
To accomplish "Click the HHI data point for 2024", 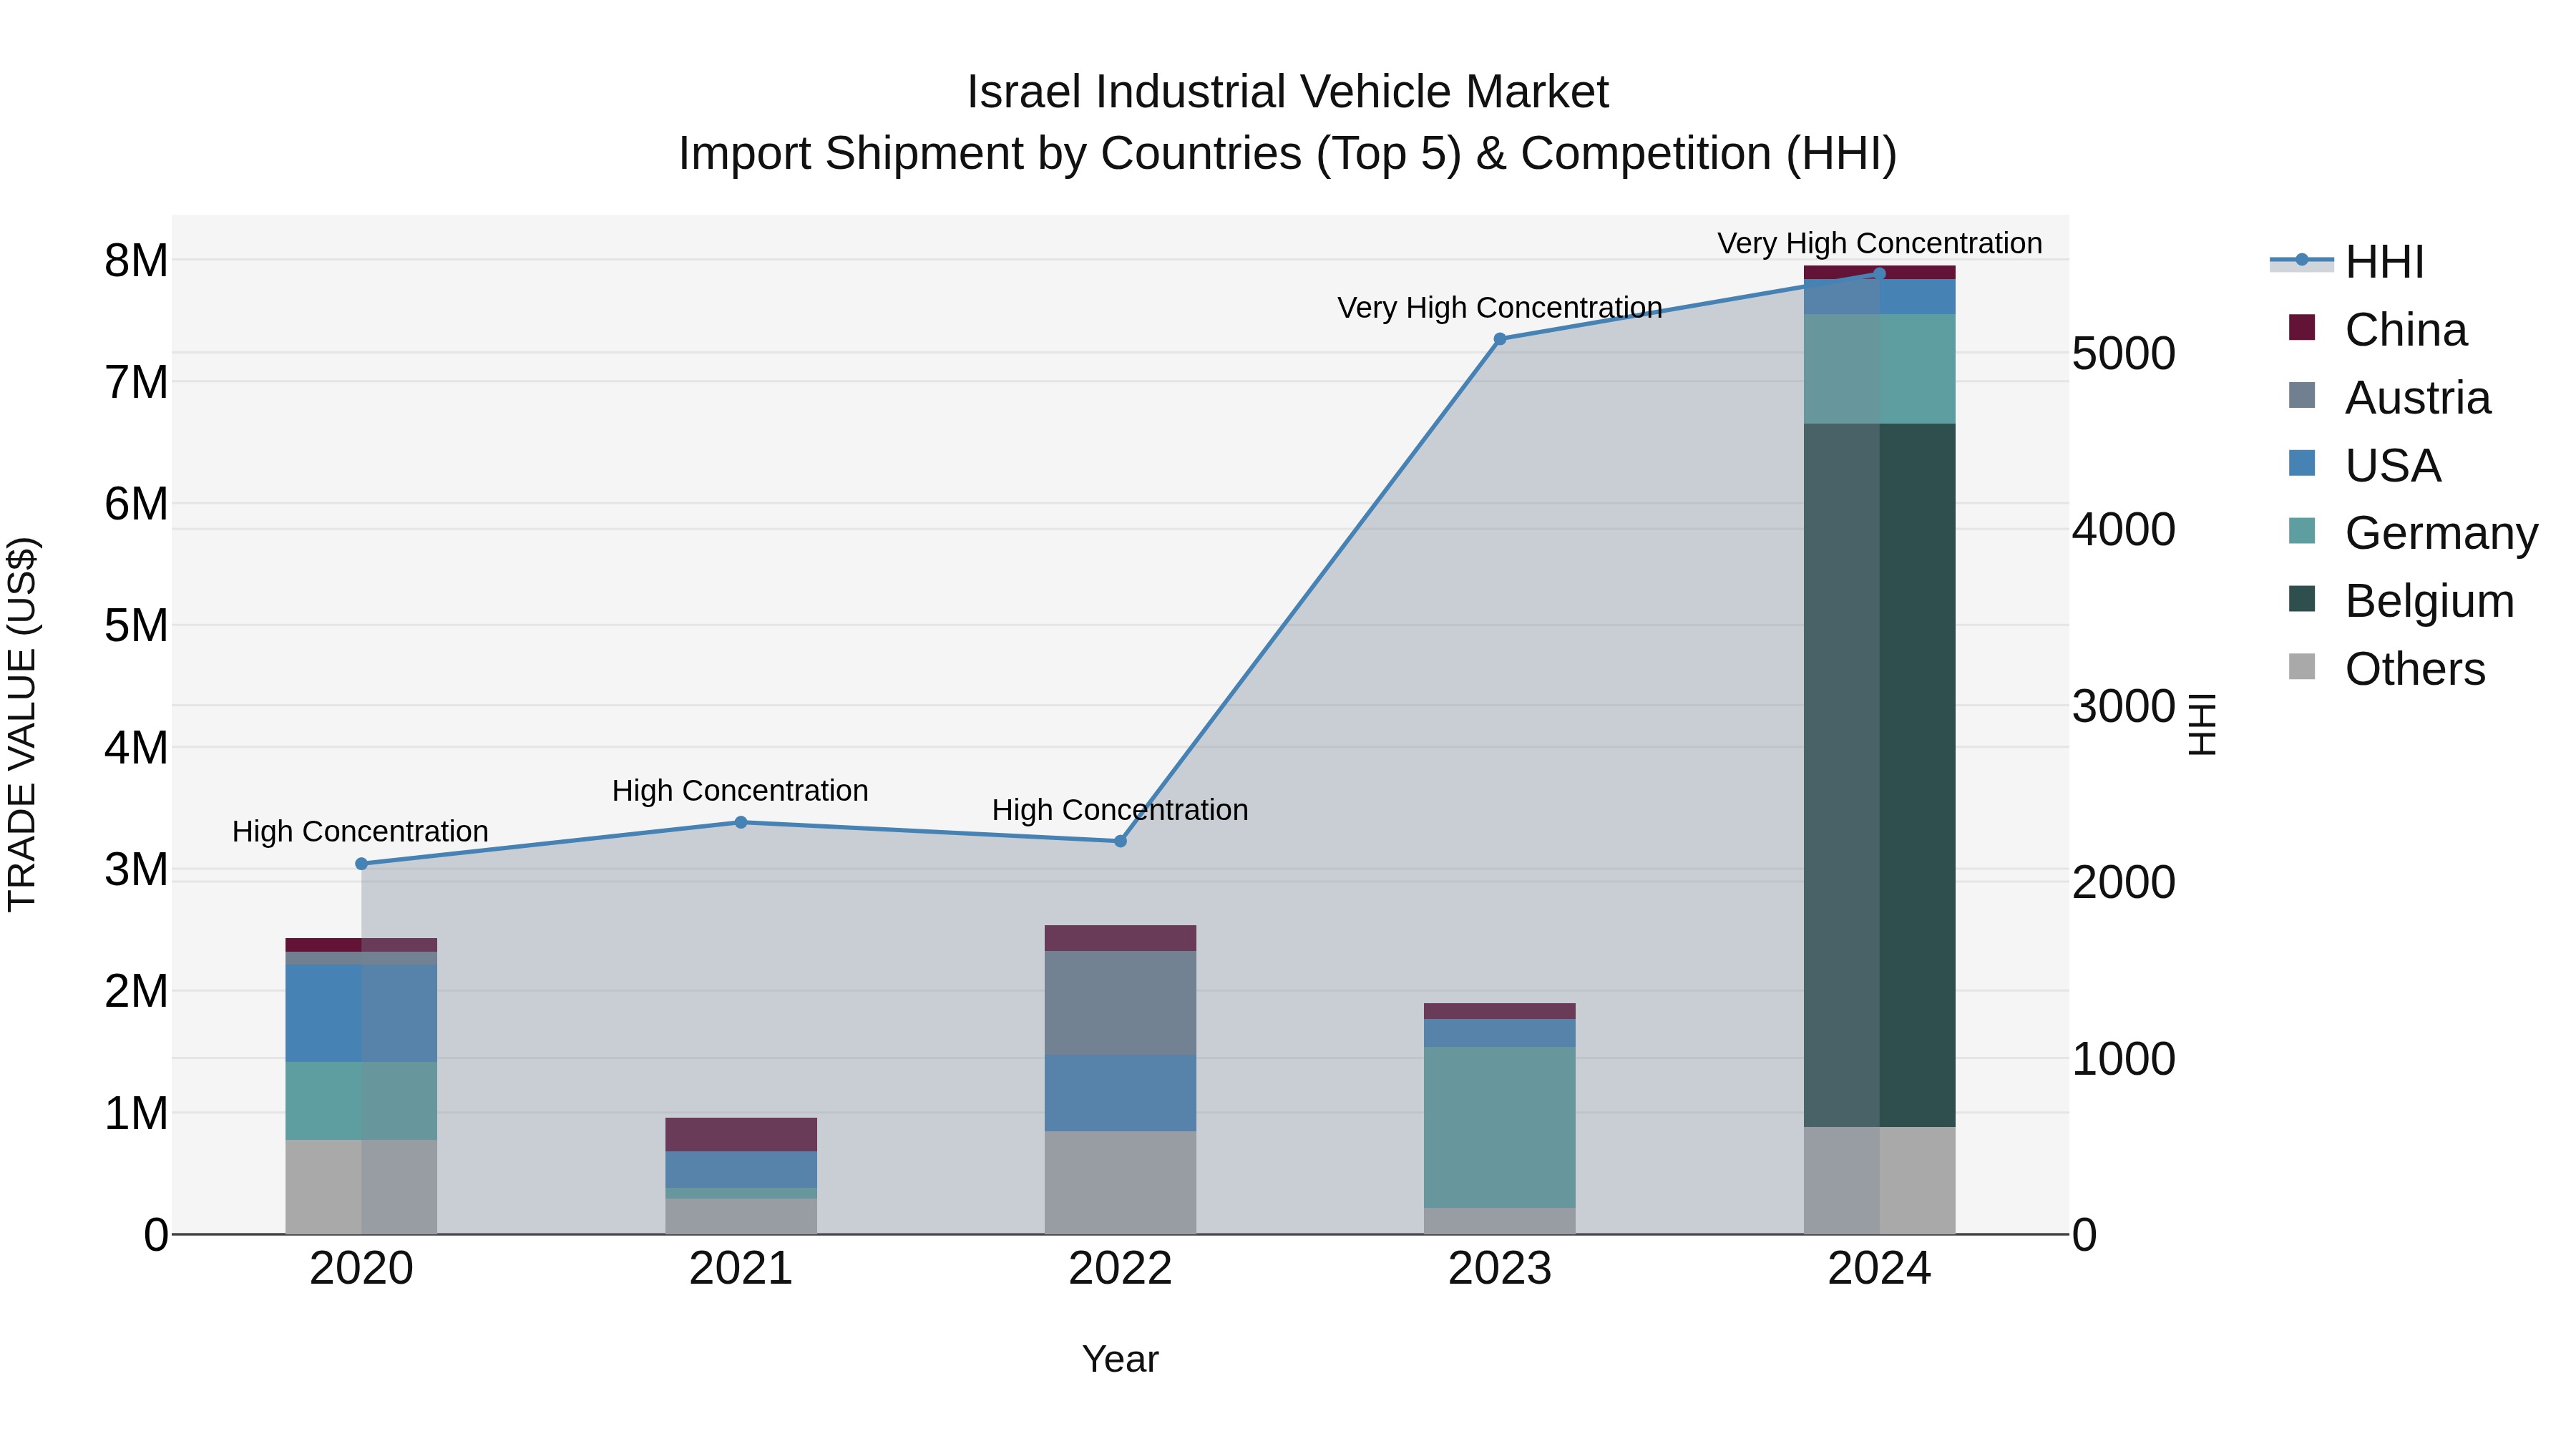I will [1879, 274].
